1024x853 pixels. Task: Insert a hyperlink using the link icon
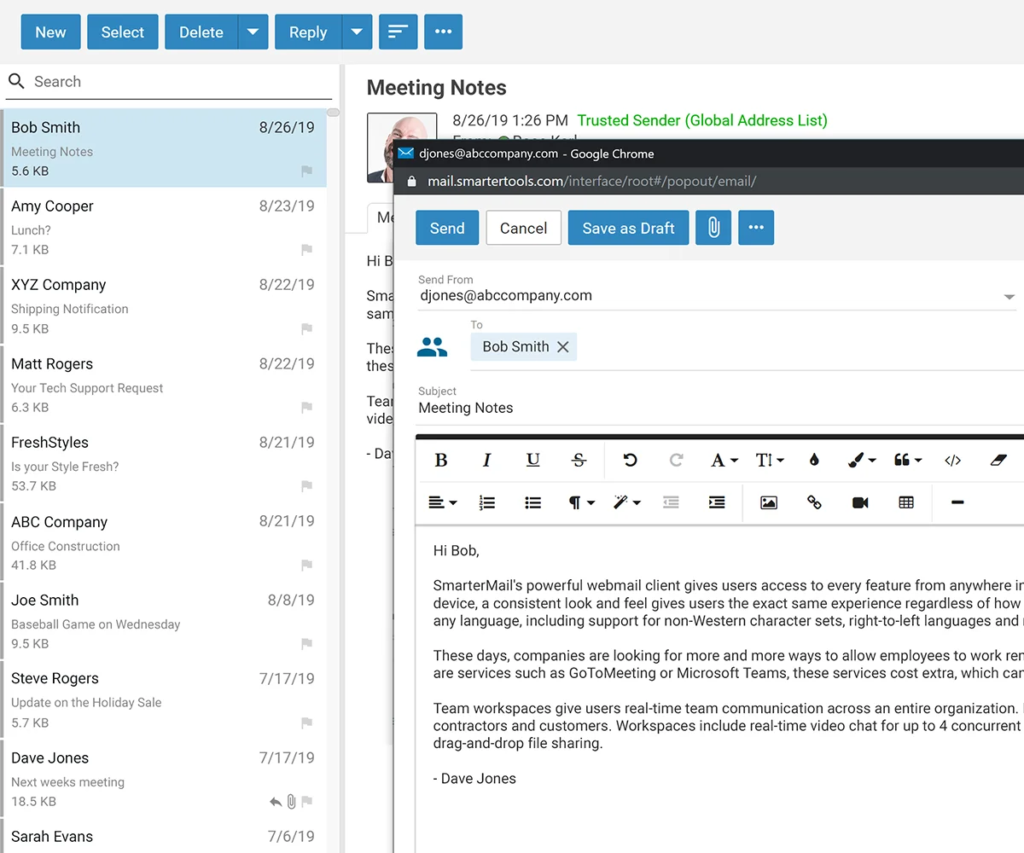pyautogui.click(x=813, y=502)
